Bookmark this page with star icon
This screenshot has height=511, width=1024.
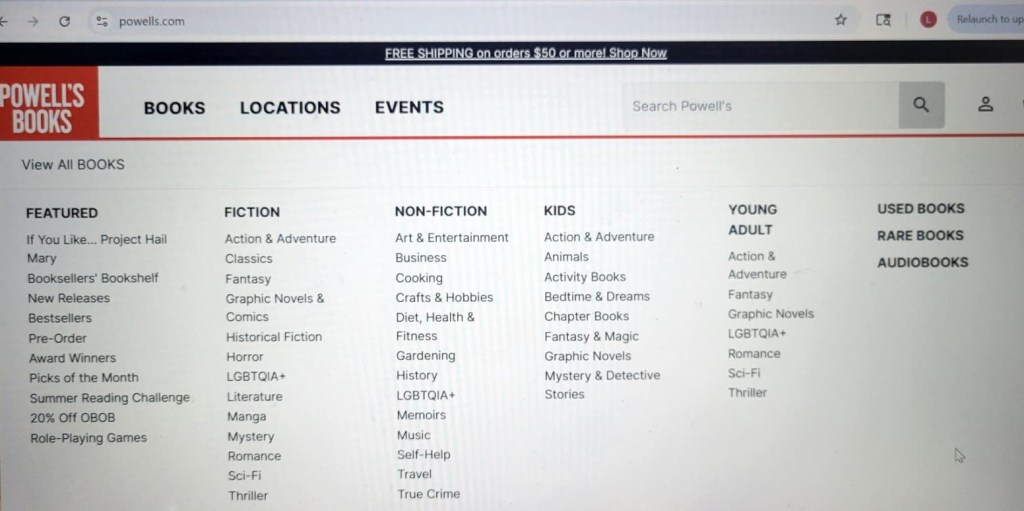[841, 20]
